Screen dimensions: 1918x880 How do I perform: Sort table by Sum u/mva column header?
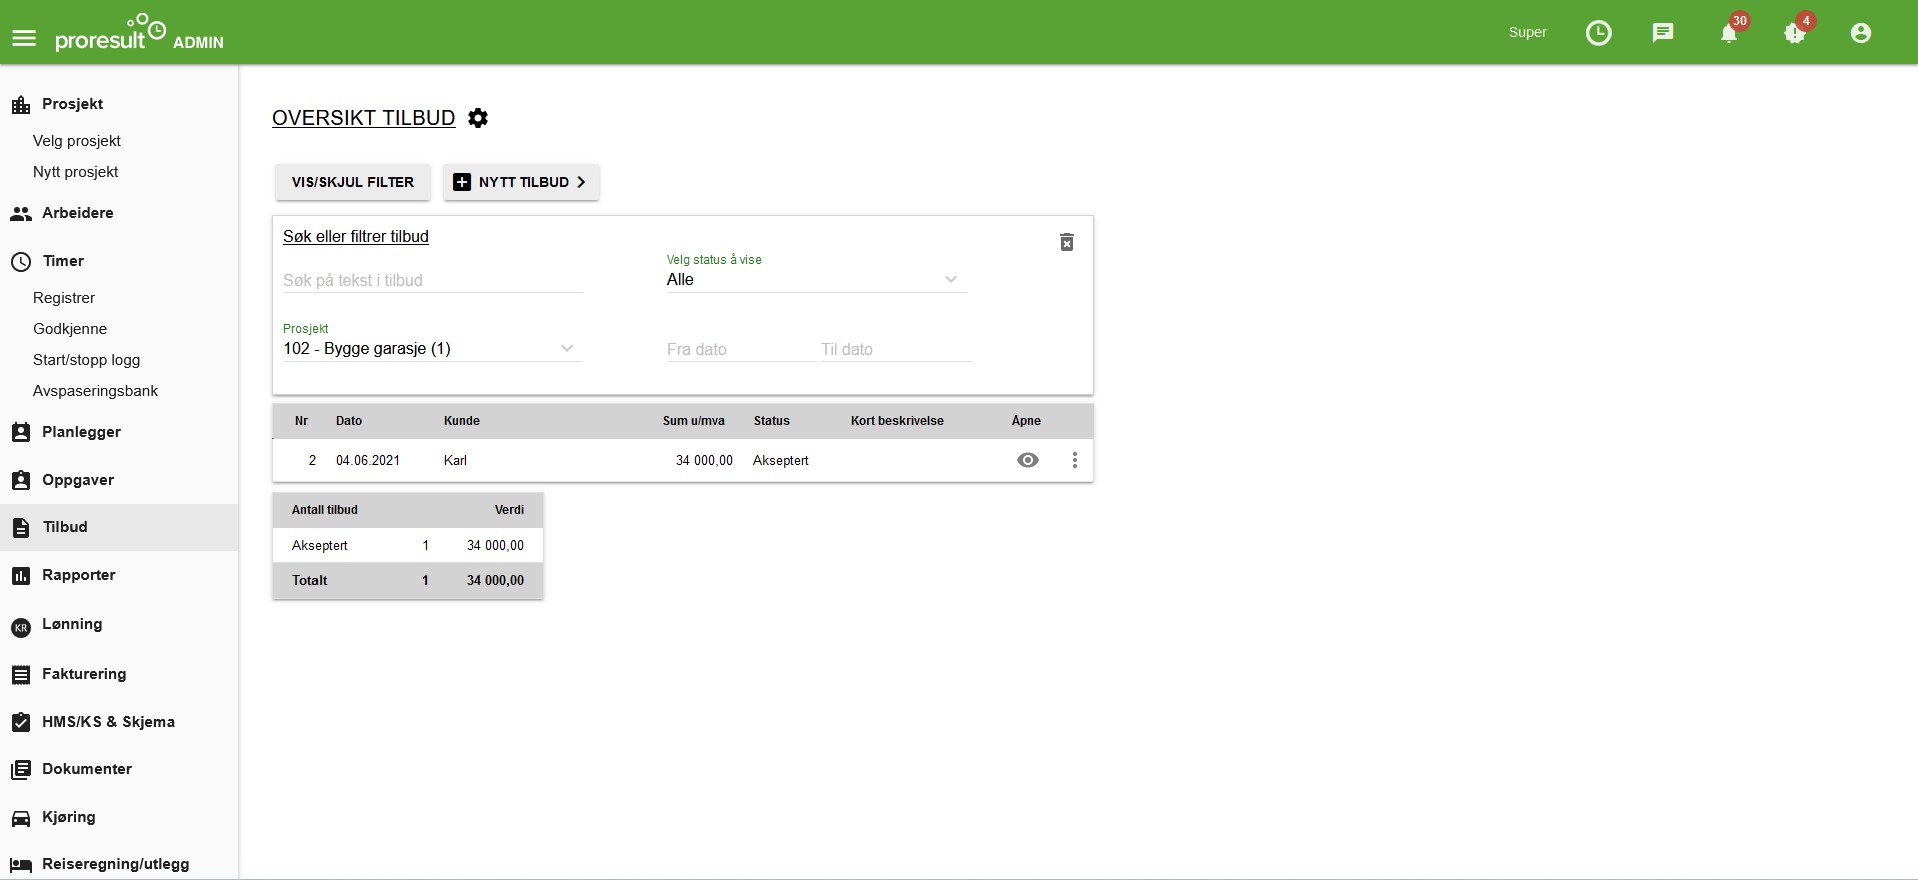click(x=693, y=421)
